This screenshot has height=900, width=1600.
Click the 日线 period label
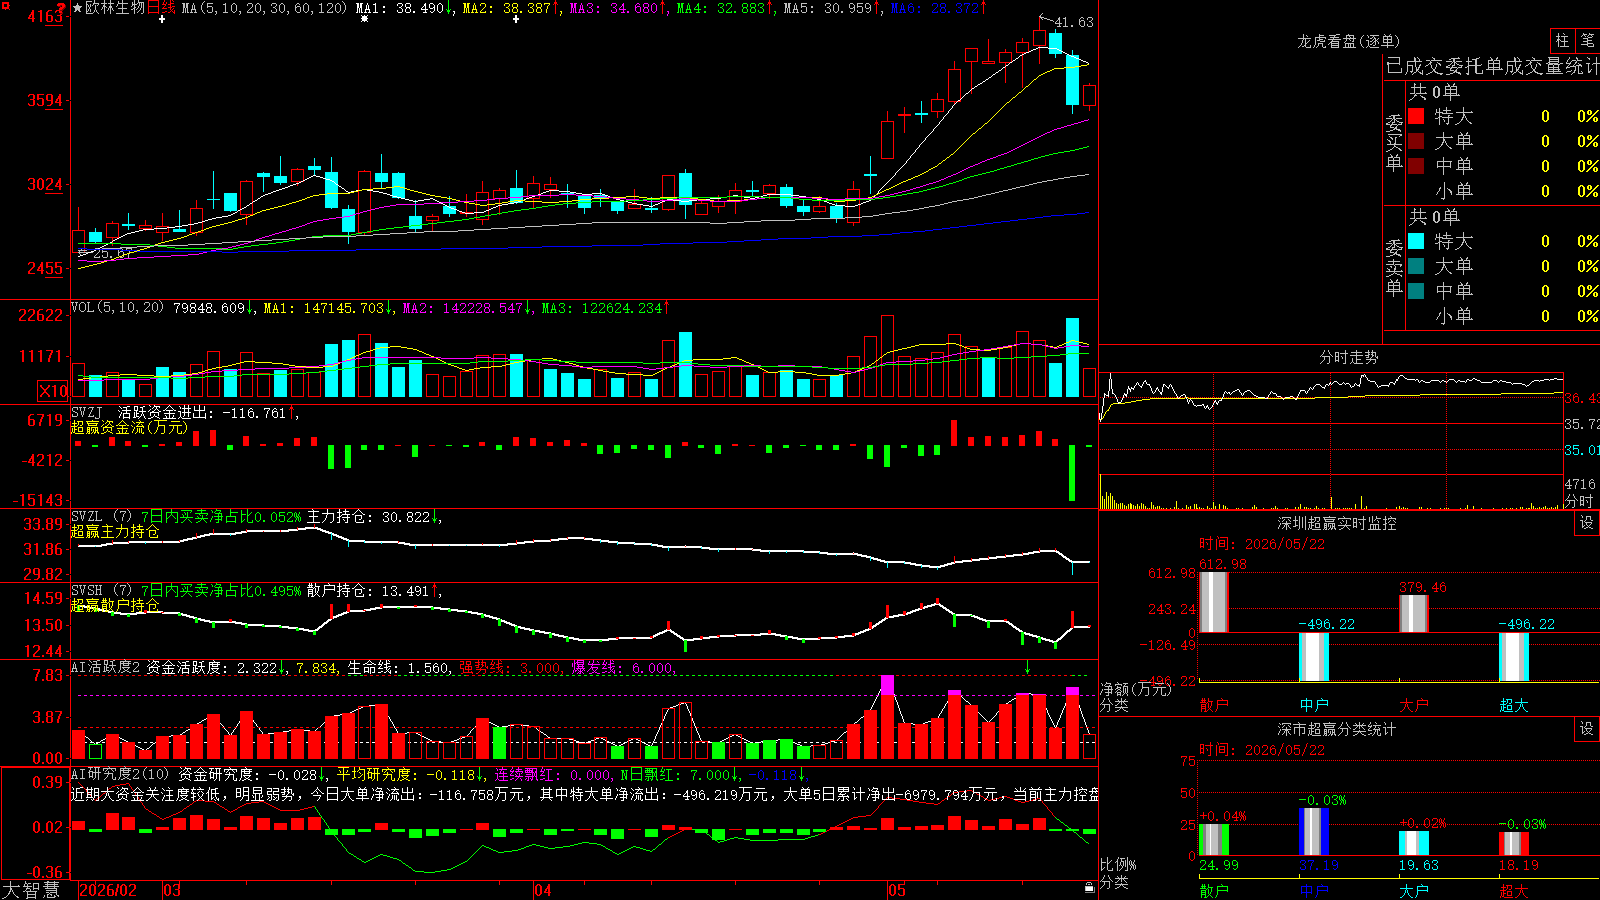(x=161, y=8)
